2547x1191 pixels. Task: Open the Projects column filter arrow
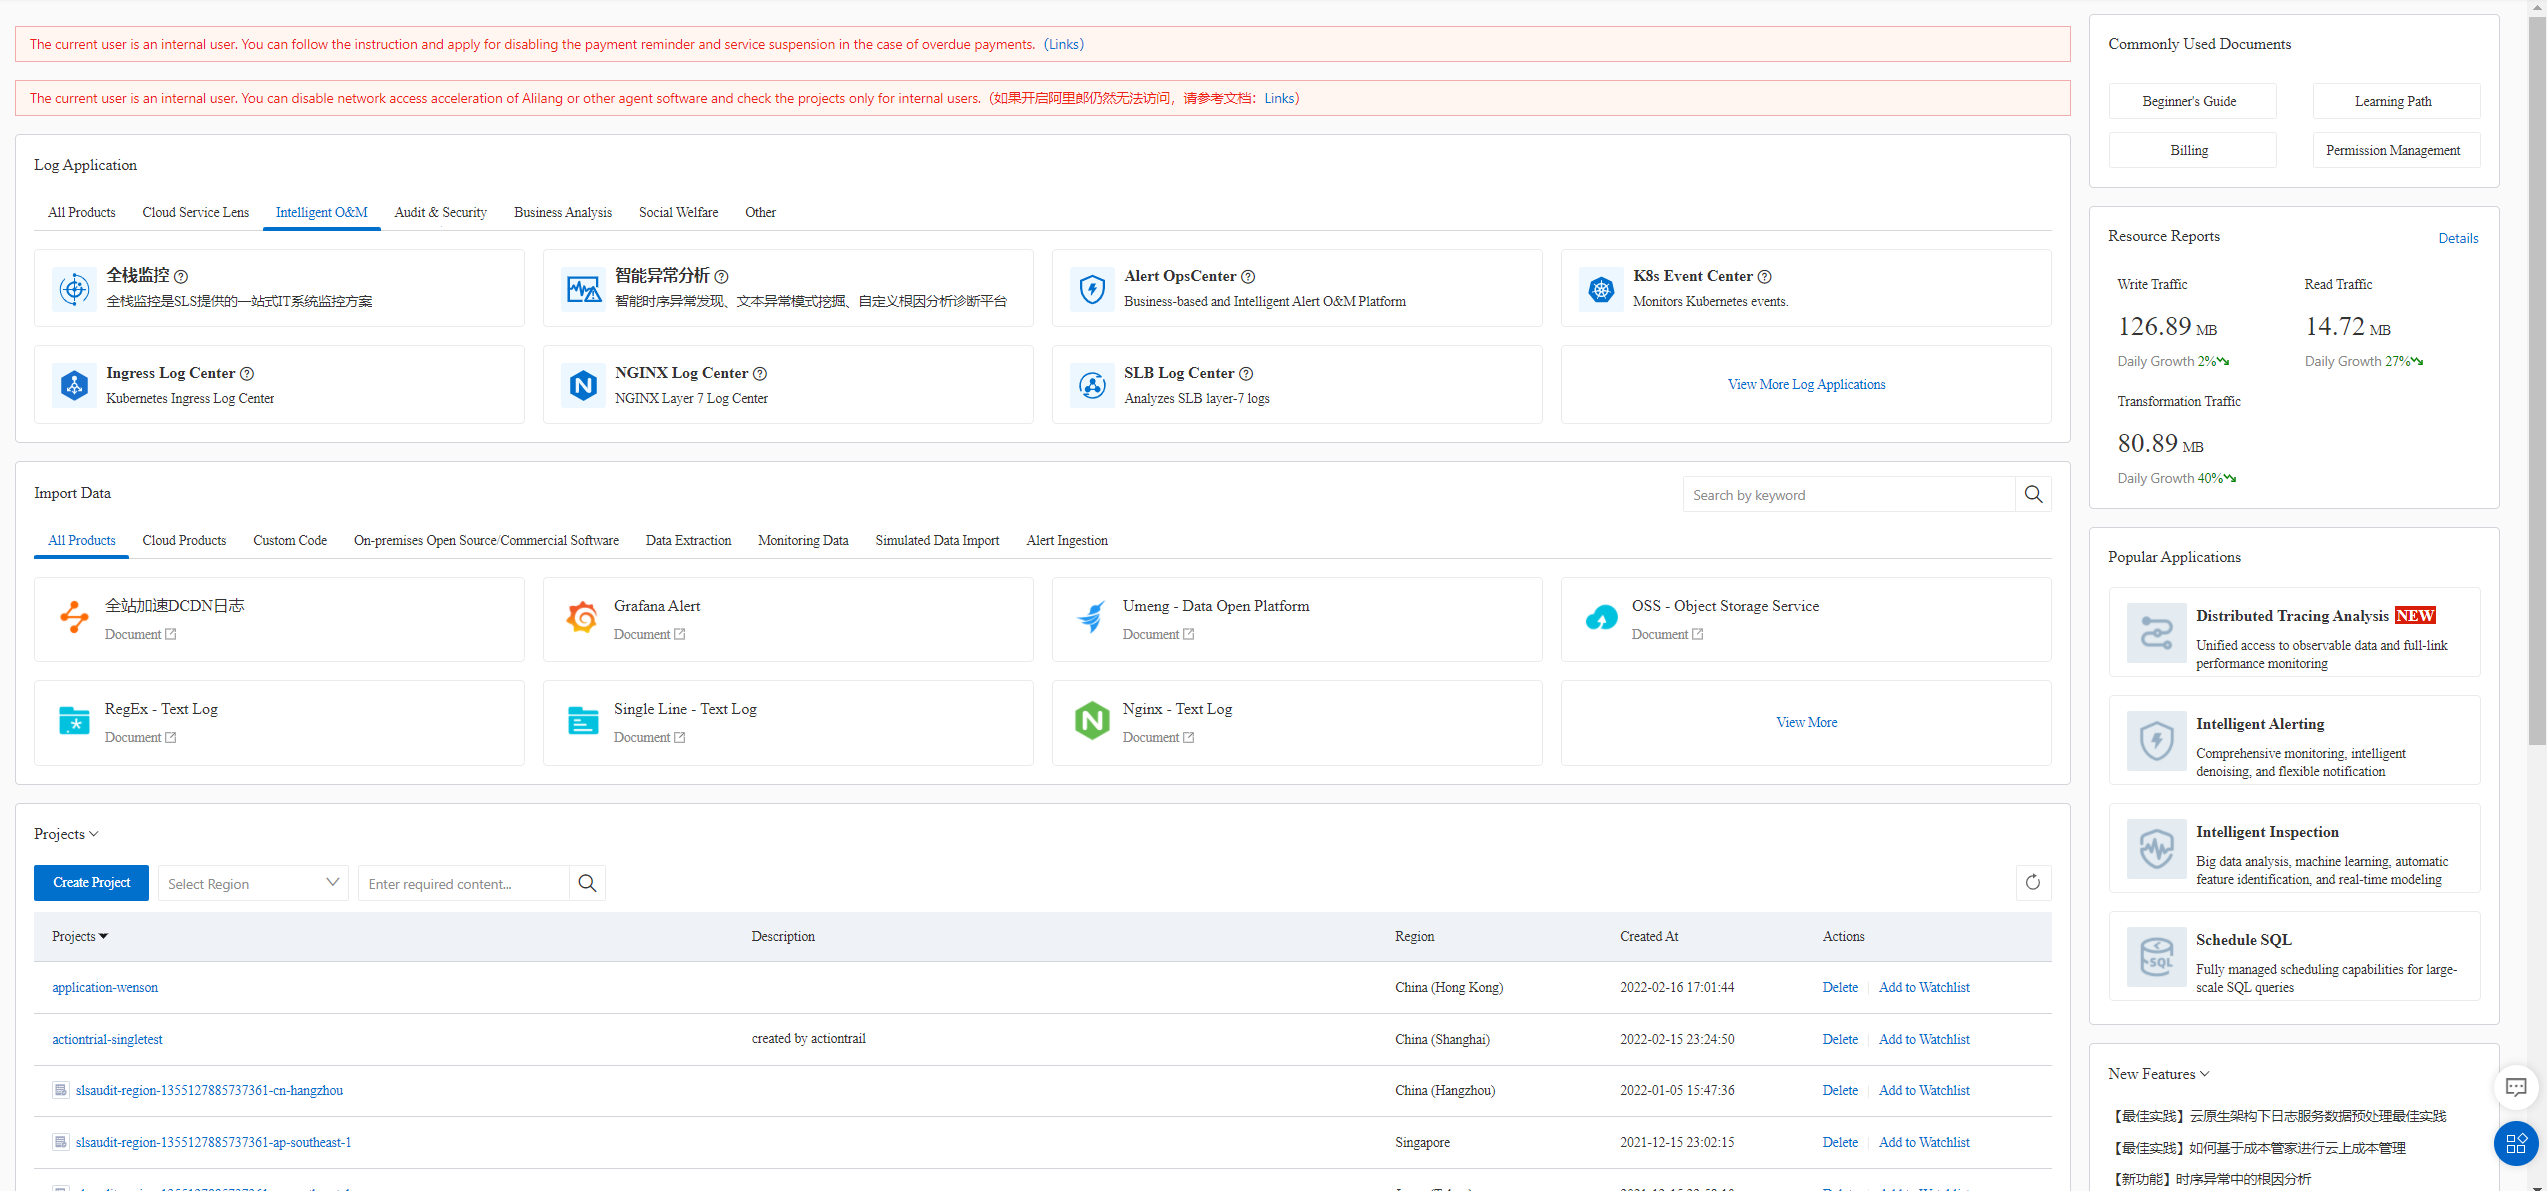click(103, 937)
